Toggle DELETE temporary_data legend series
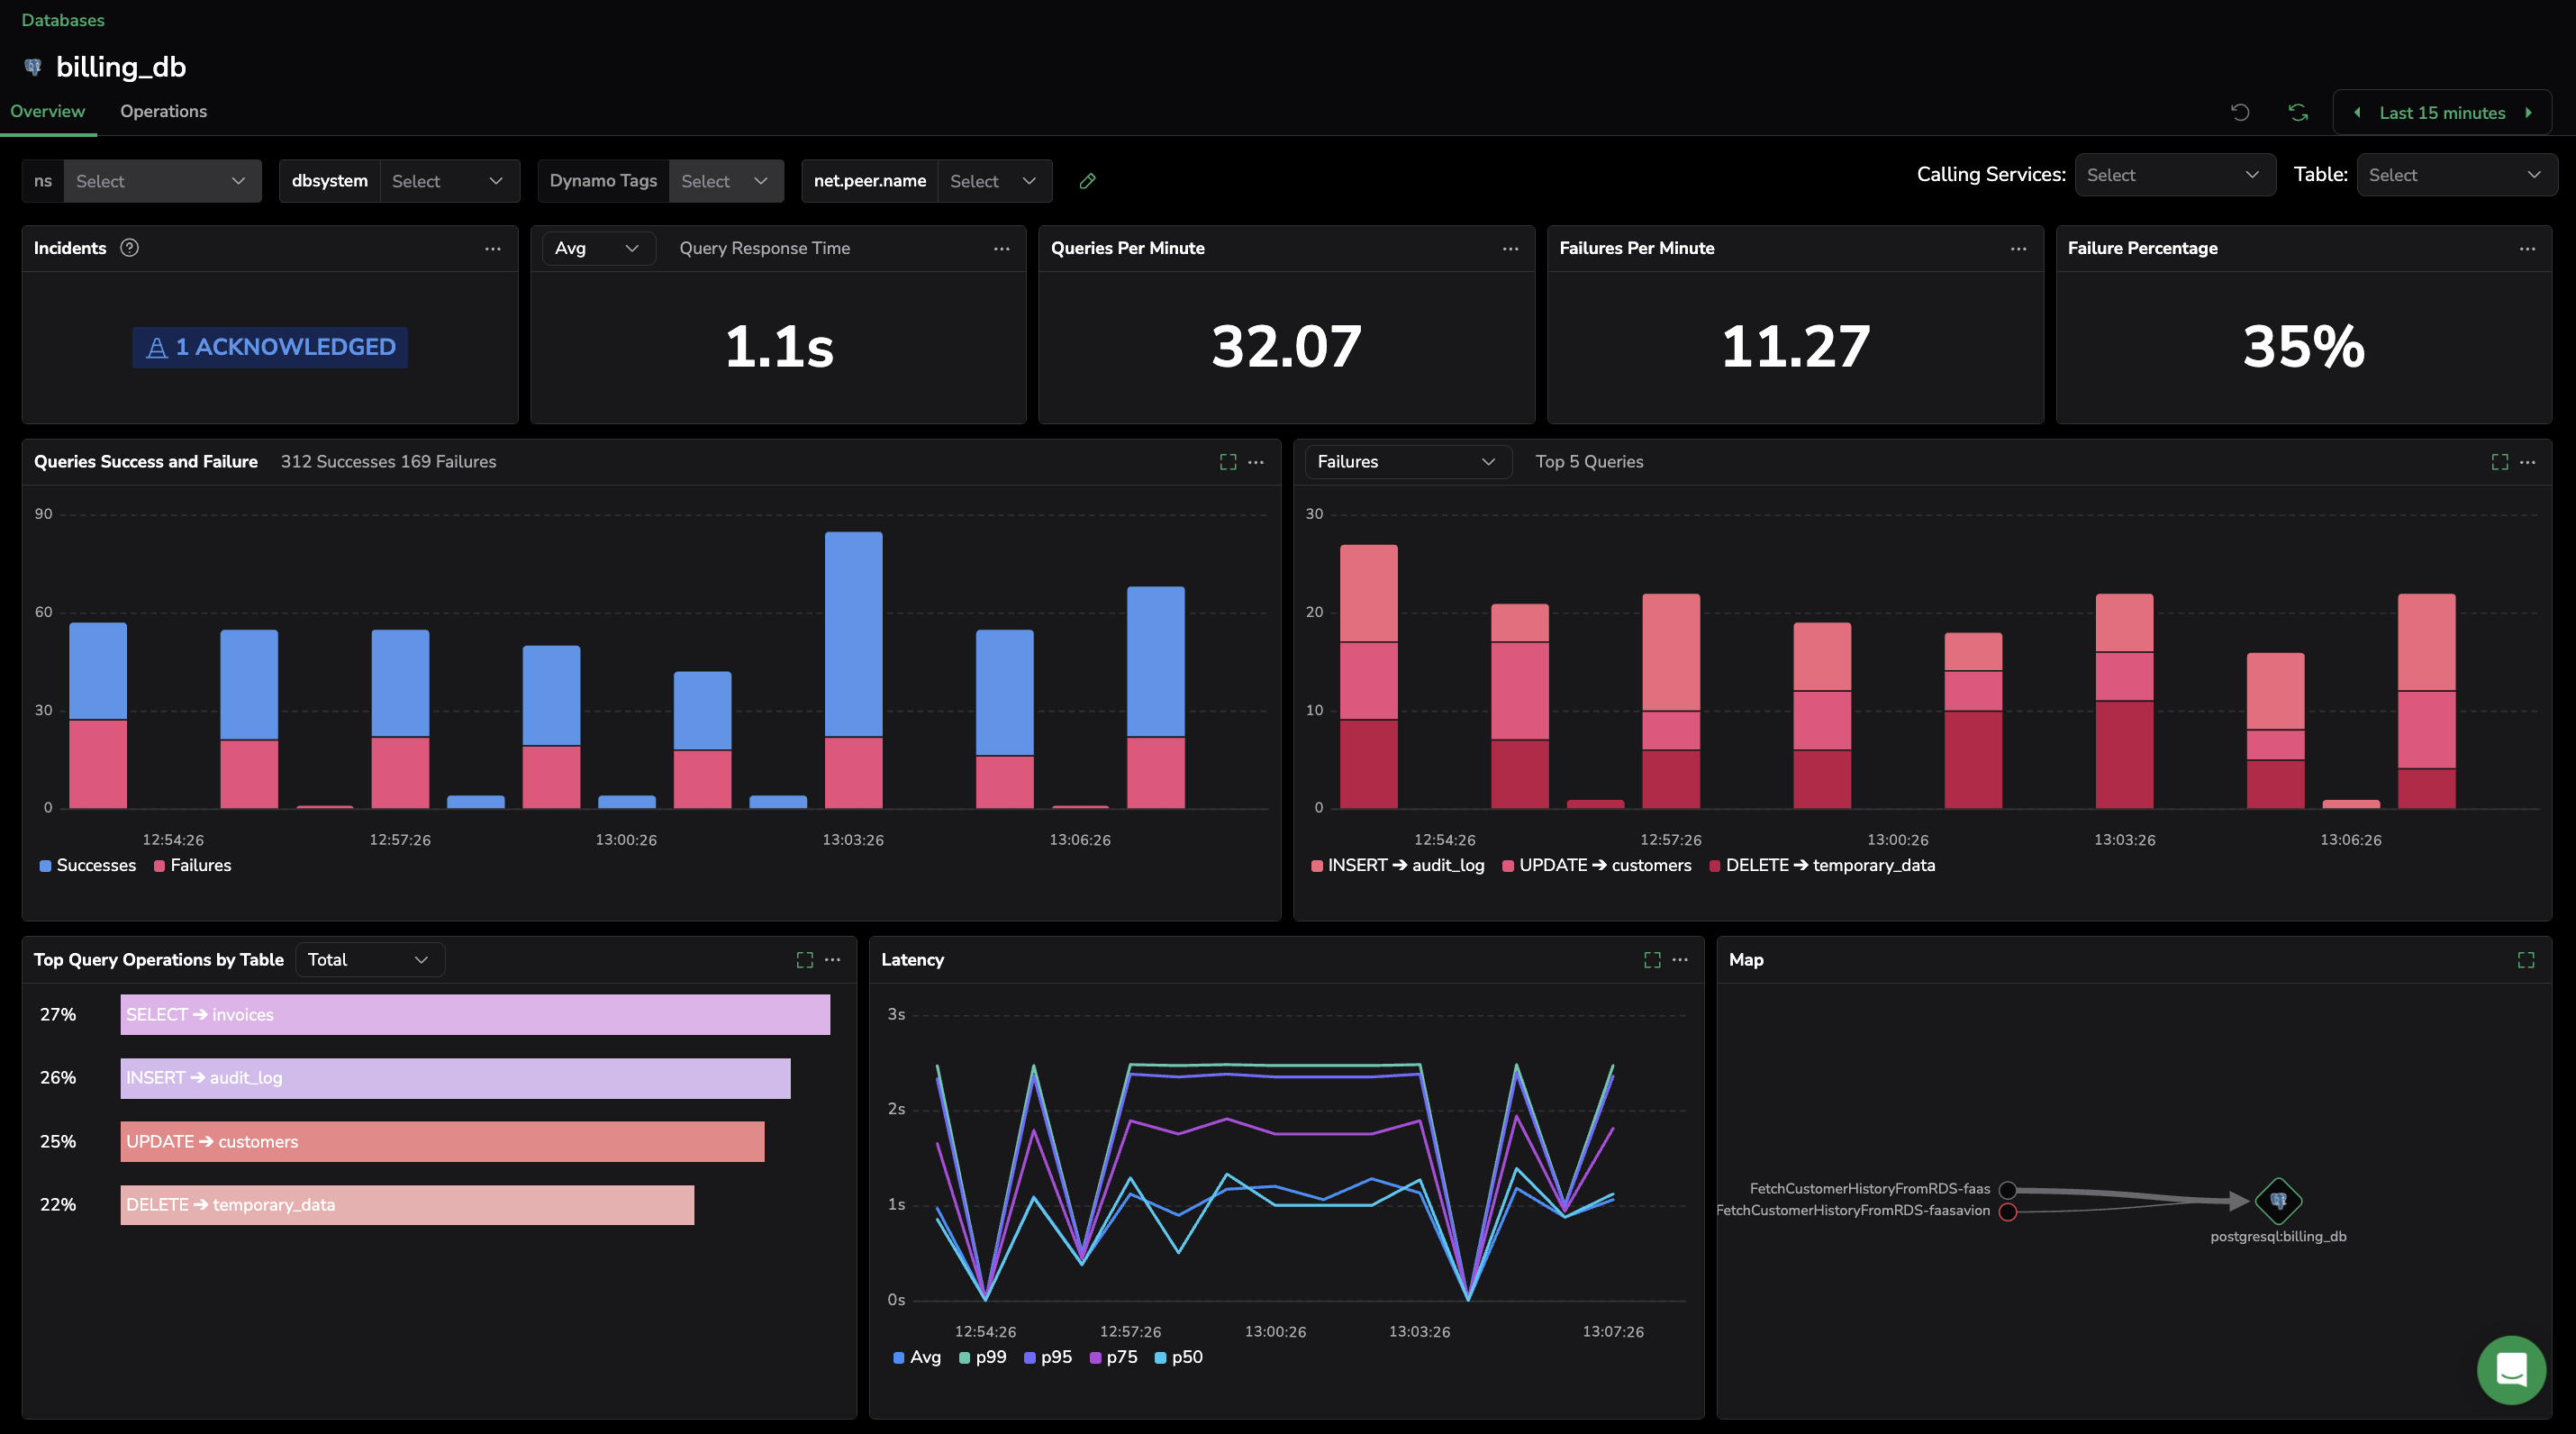The width and height of the screenshot is (2576, 1434). click(x=1822, y=866)
